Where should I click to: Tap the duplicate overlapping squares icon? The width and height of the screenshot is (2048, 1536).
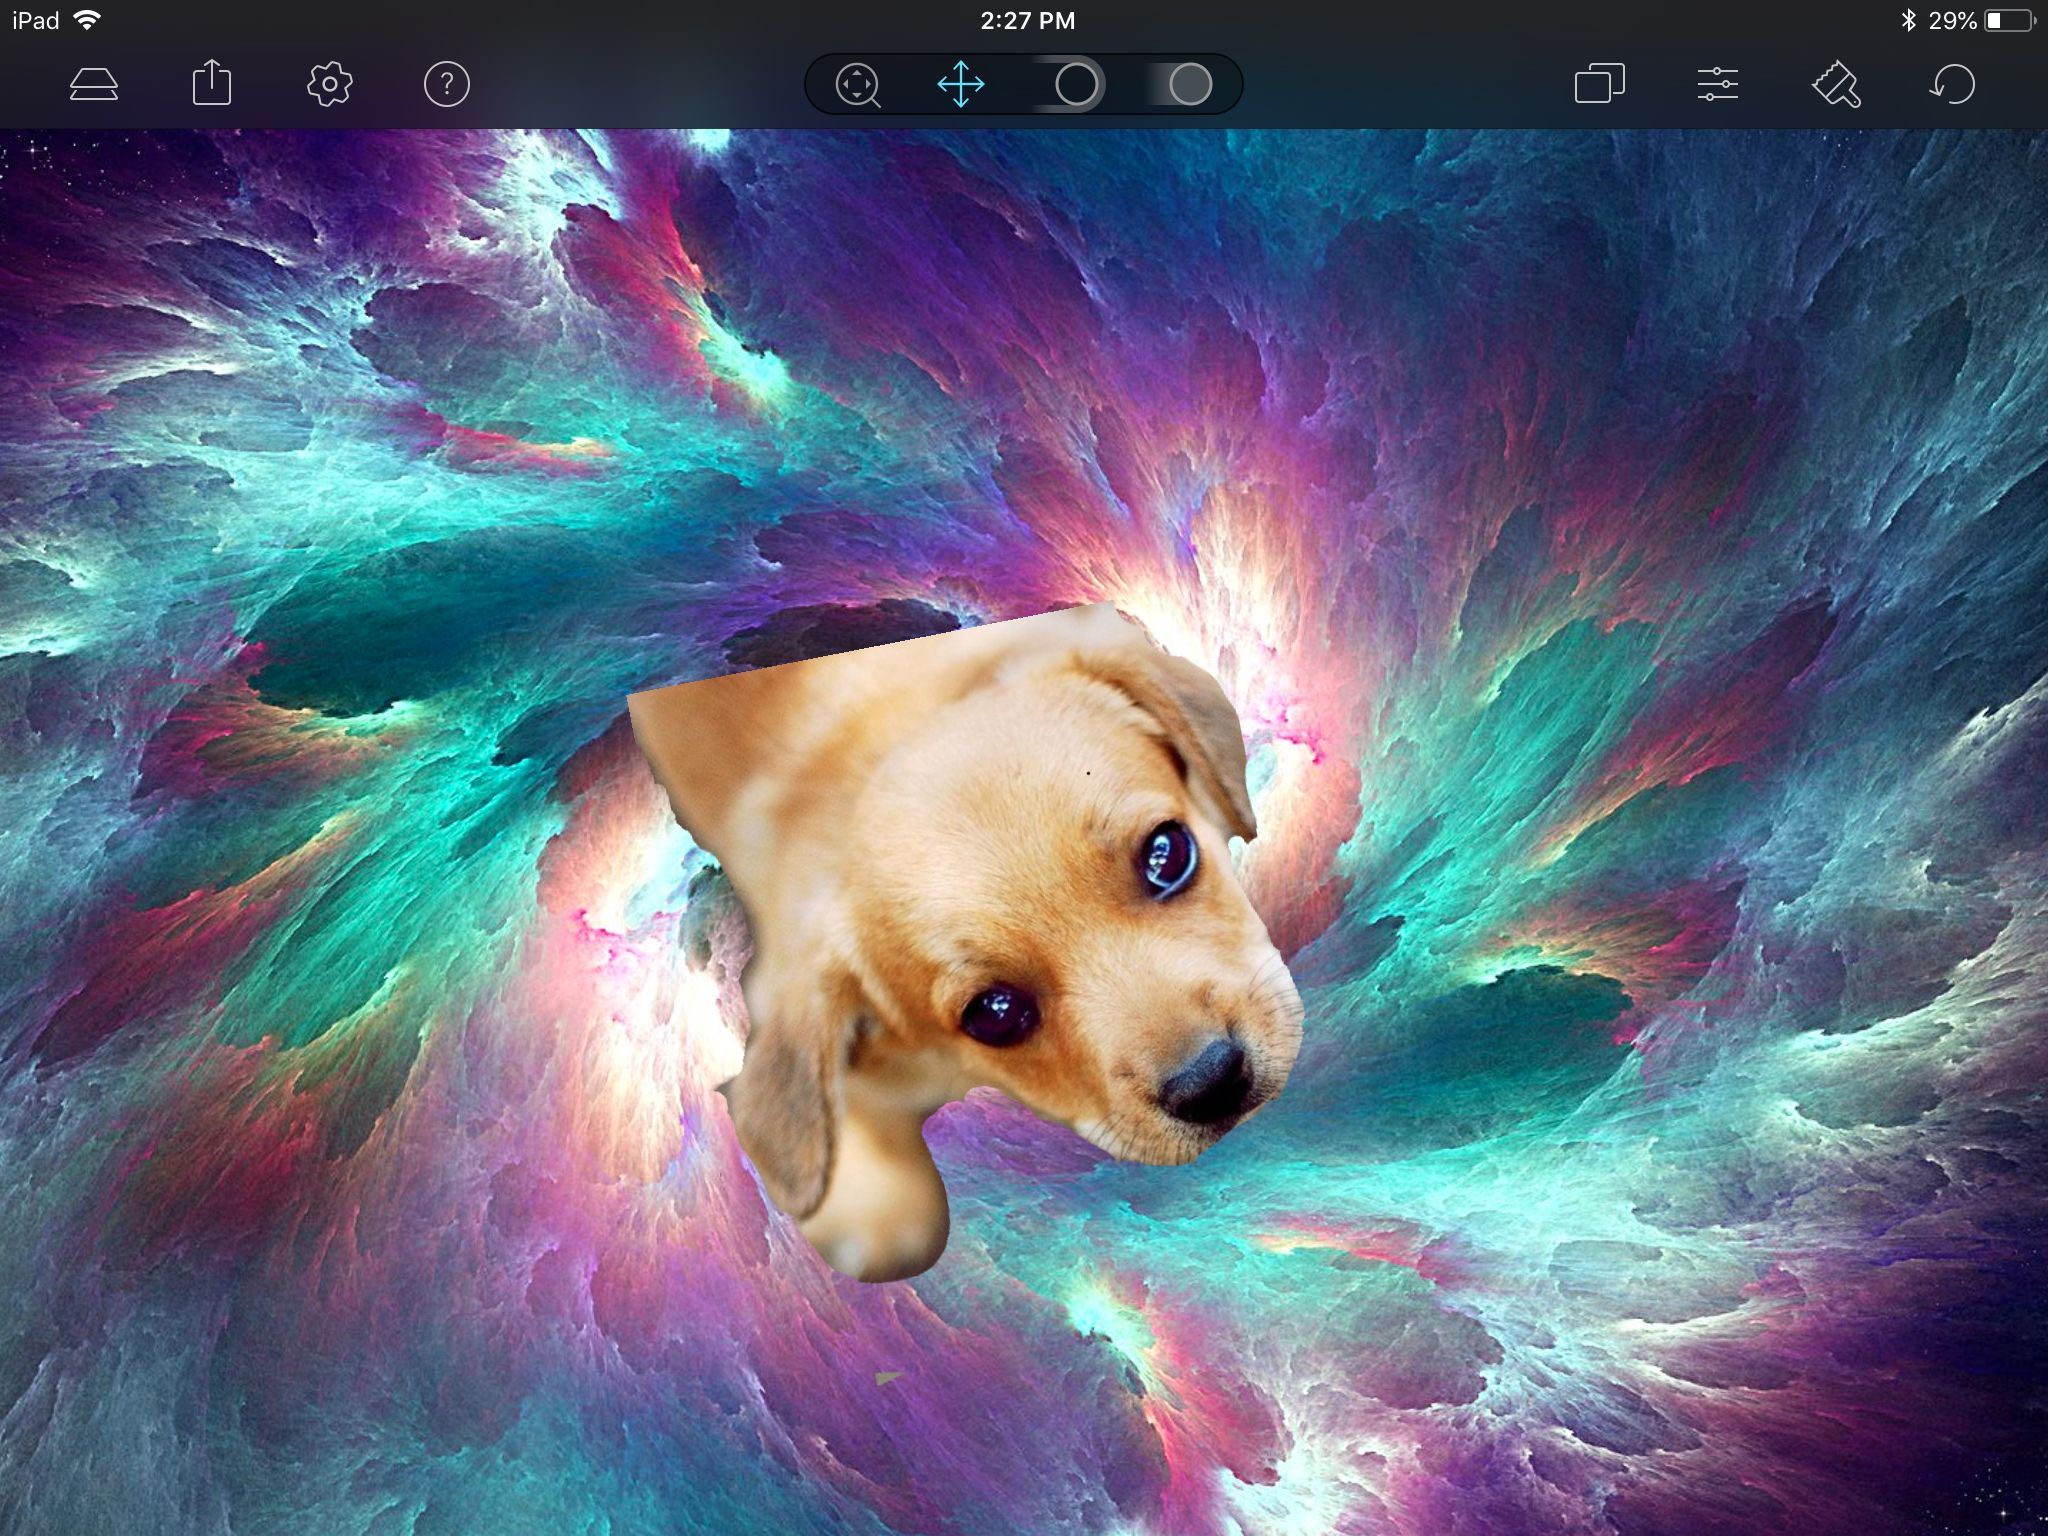click(1599, 84)
